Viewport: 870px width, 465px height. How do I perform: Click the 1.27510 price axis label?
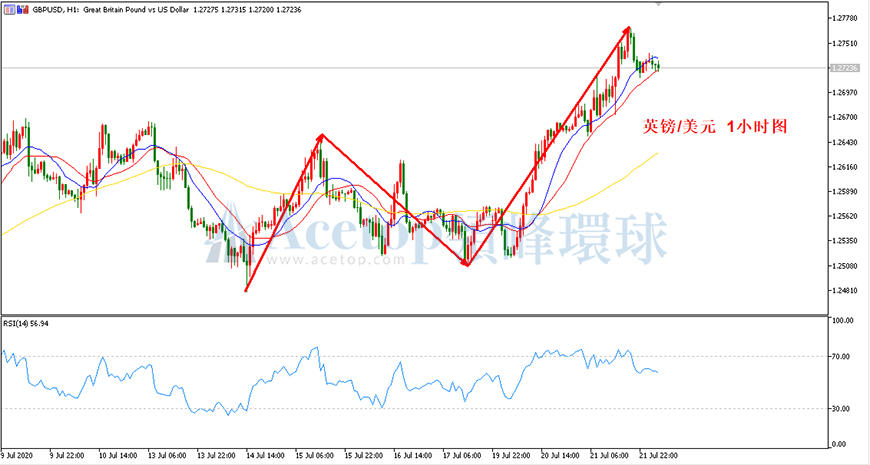click(x=844, y=43)
